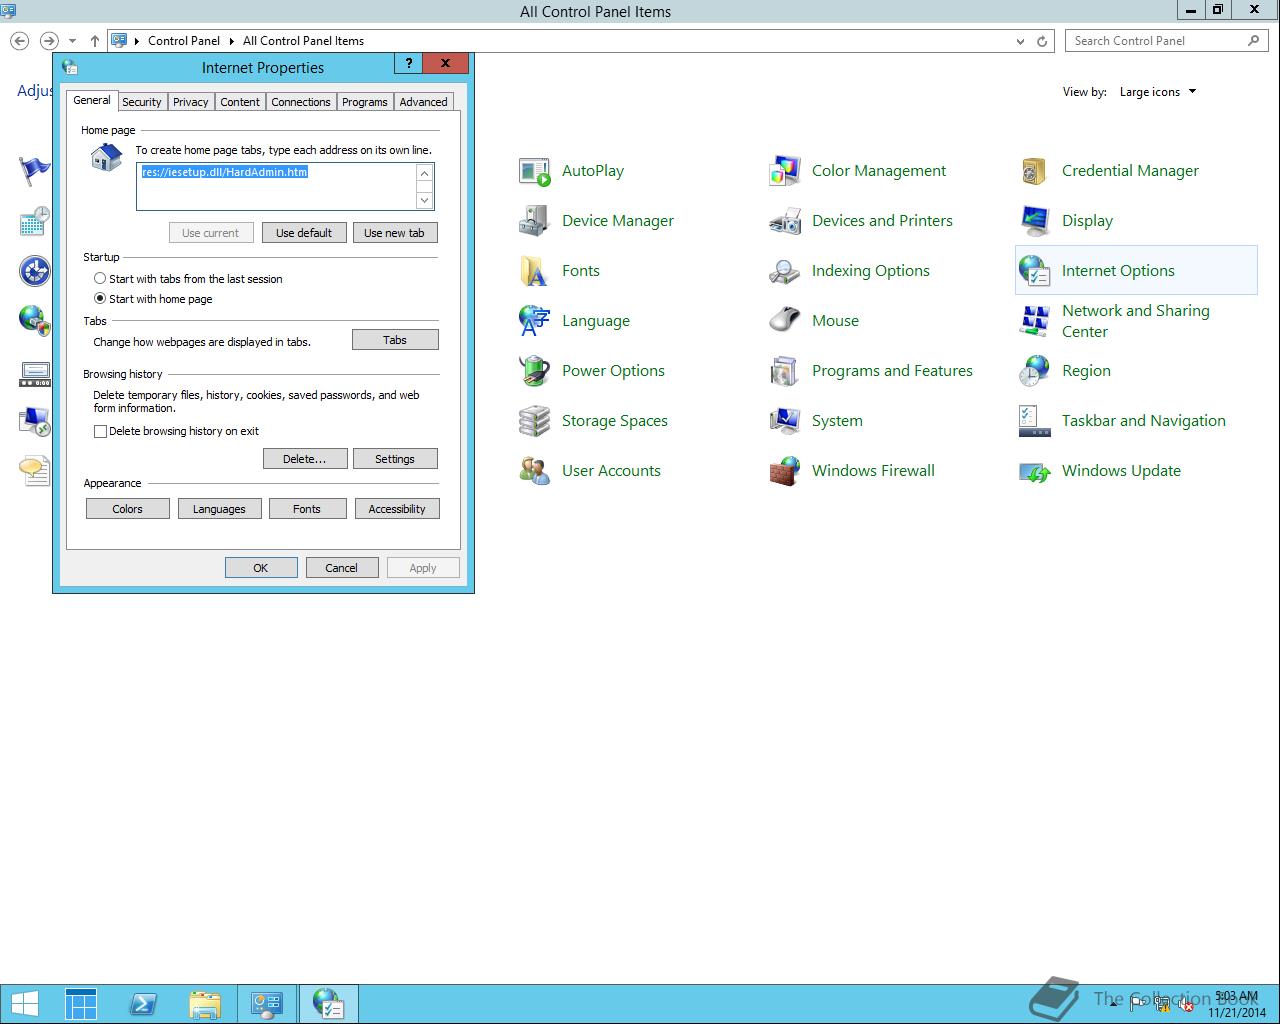Open the Windows Firewall icon

coord(785,471)
